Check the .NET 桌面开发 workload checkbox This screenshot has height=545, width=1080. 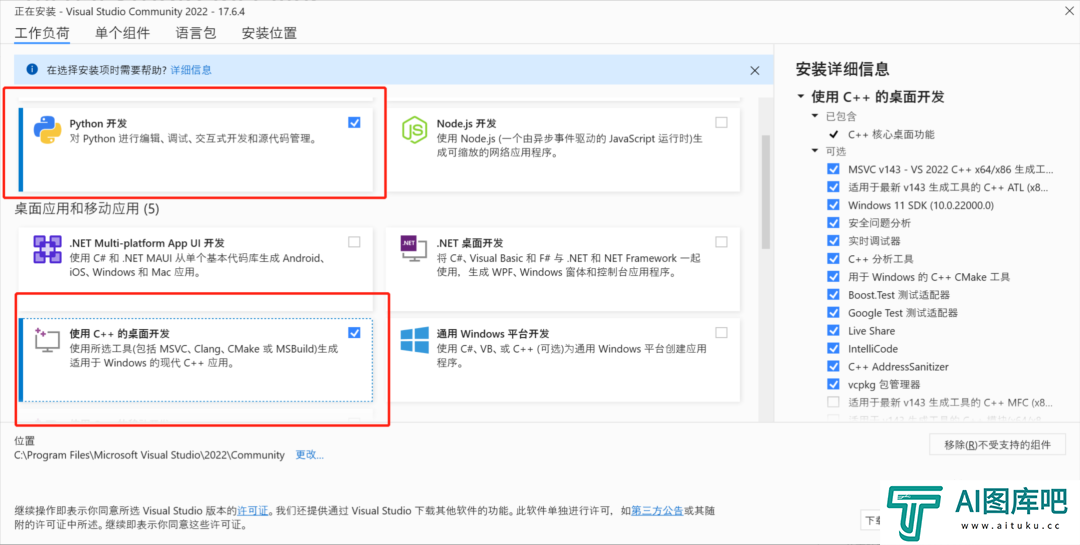(x=721, y=242)
